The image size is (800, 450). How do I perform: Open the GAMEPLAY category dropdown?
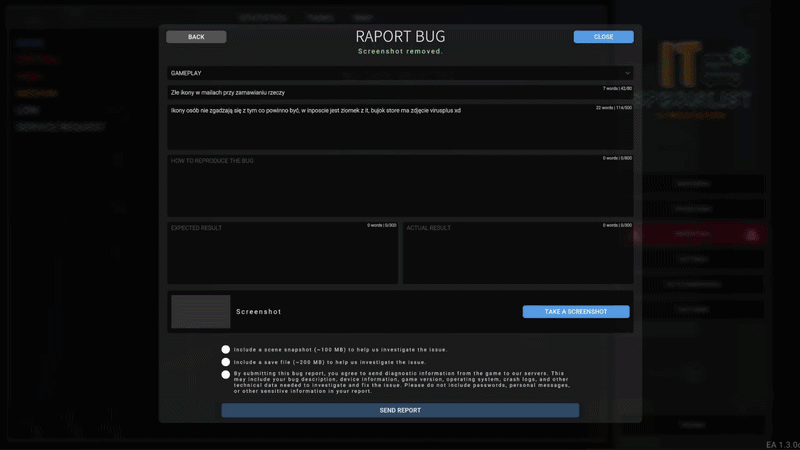(400, 73)
